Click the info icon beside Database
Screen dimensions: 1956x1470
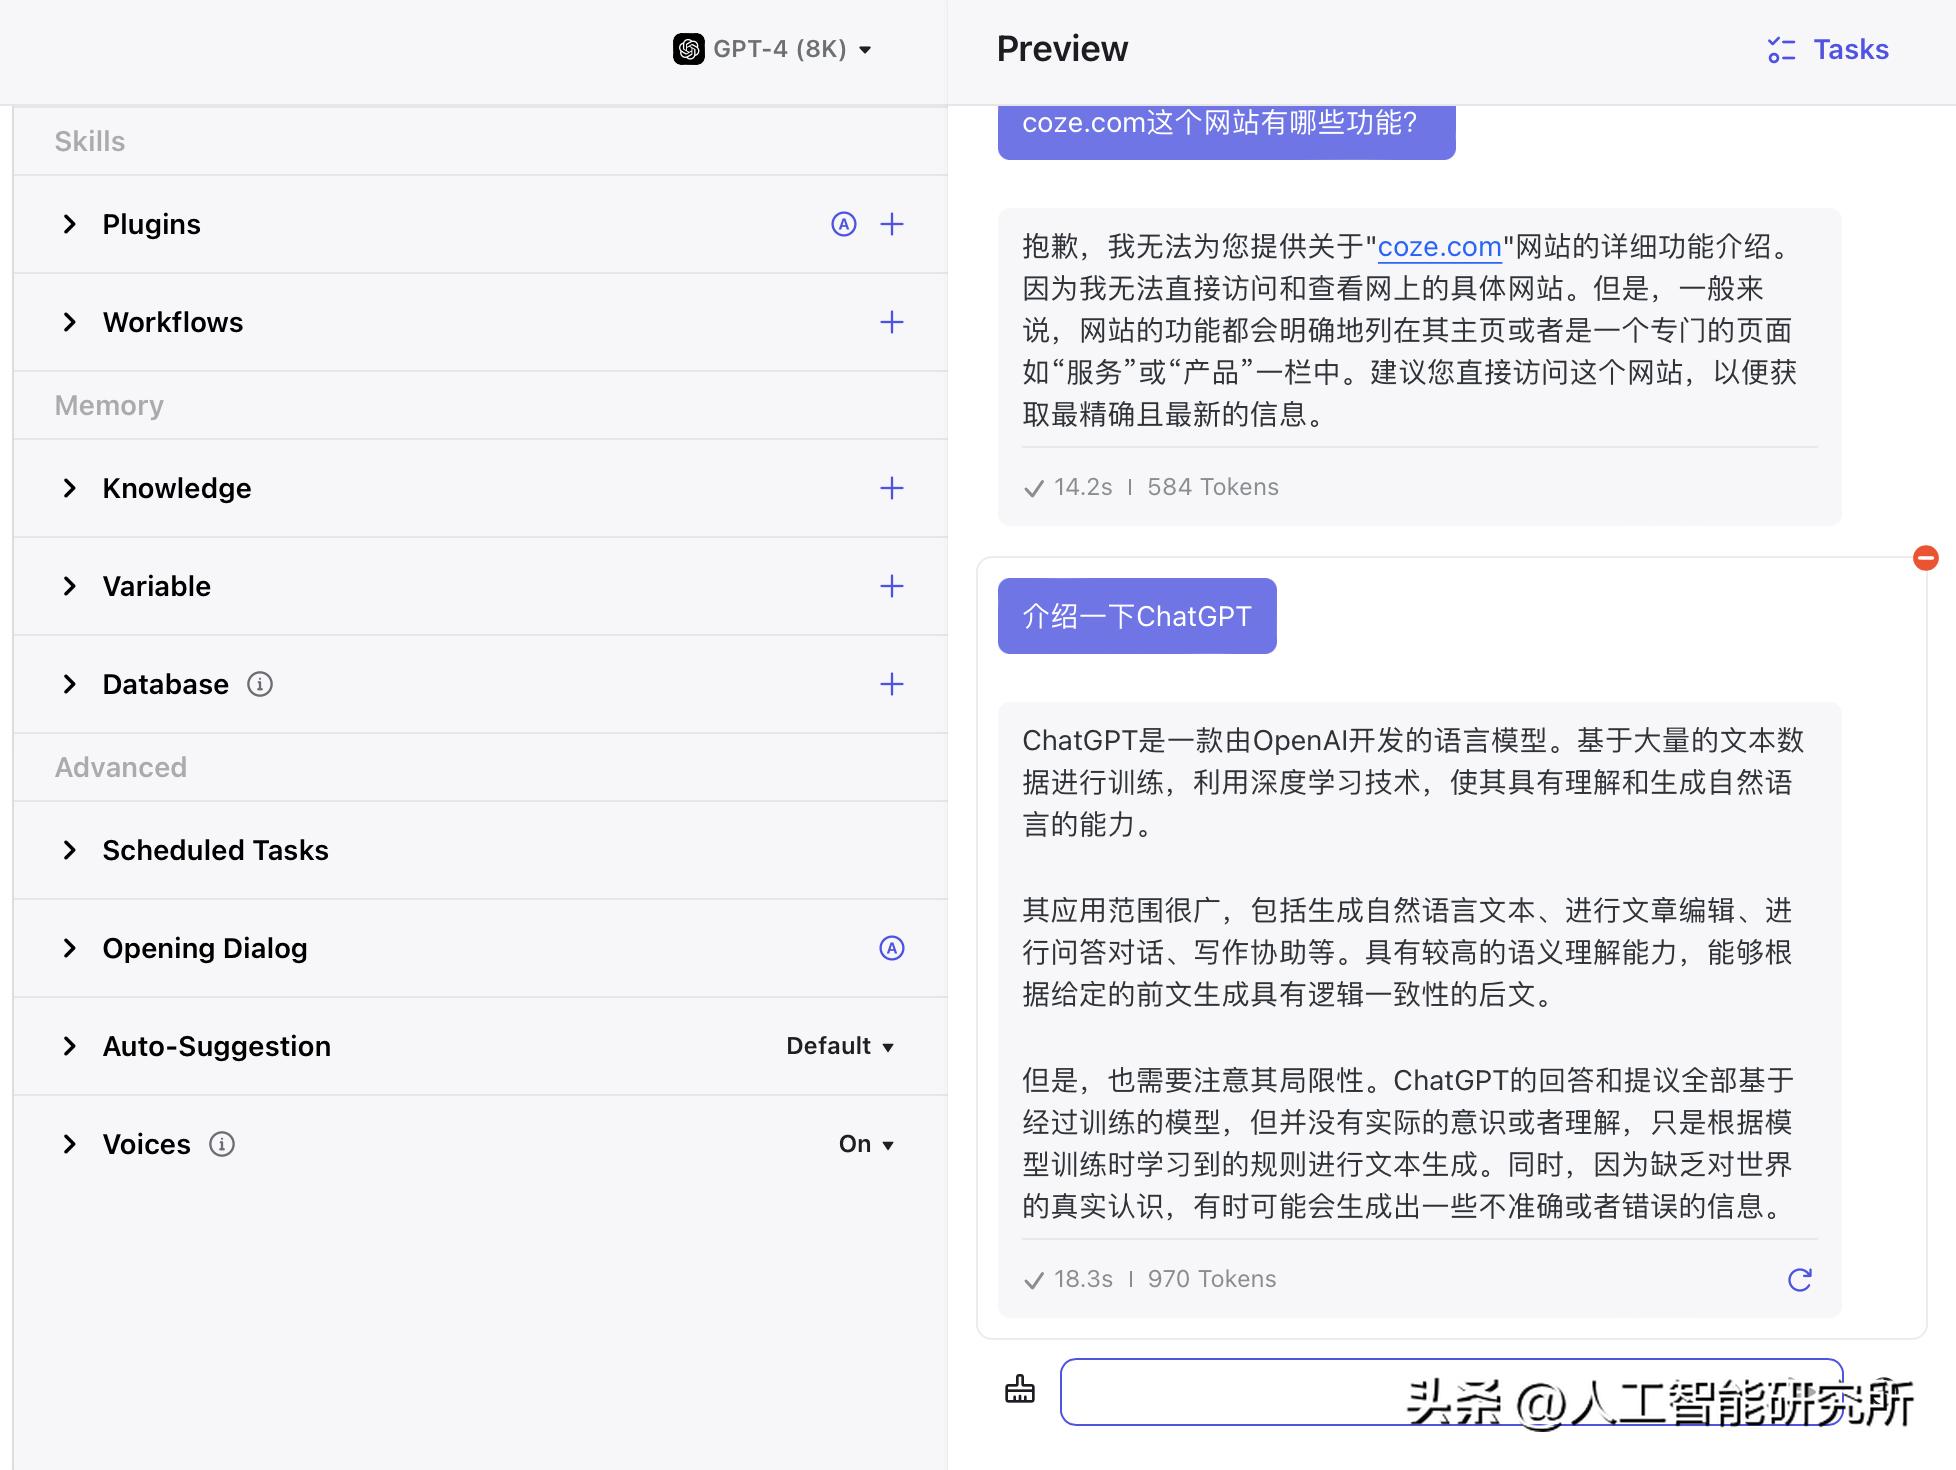pyautogui.click(x=260, y=684)
